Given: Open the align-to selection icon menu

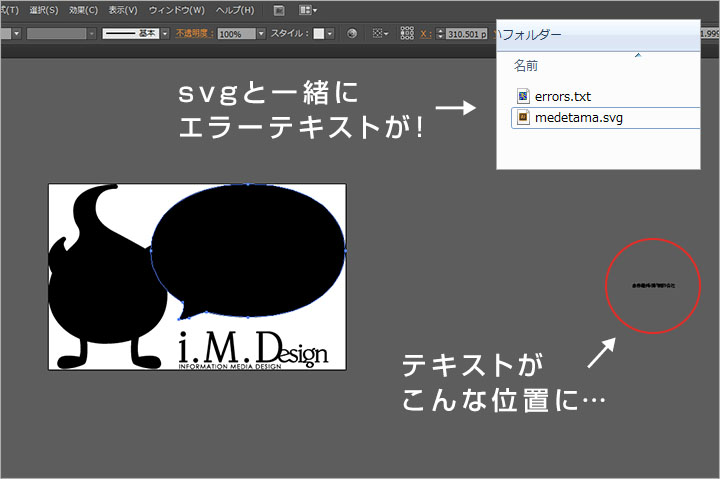Looking at the screenshot, I should point(380,34).
